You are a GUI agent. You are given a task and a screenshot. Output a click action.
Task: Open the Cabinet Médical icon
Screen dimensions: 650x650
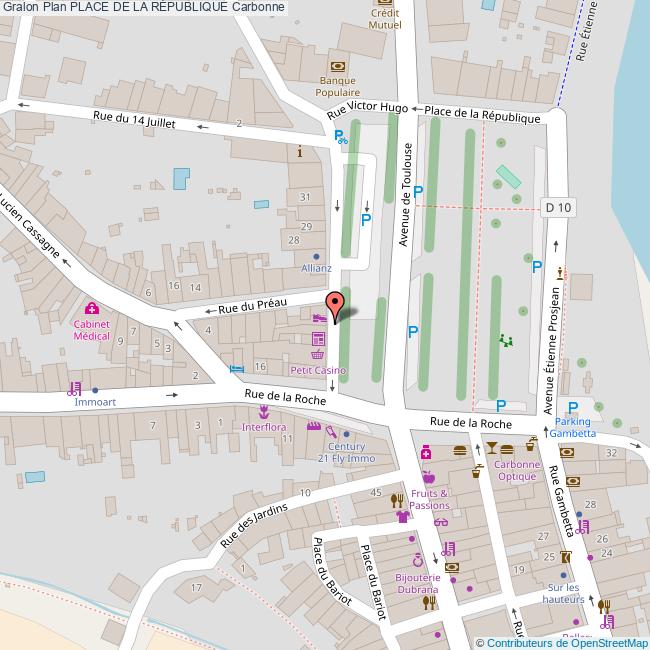tap(92, 308)
